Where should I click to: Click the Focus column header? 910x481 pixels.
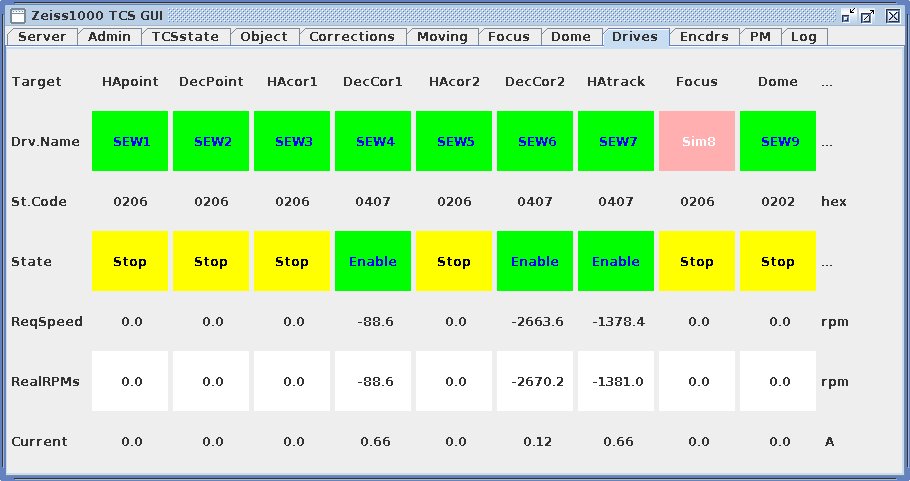pyautogui.click(x=697, y=82)
